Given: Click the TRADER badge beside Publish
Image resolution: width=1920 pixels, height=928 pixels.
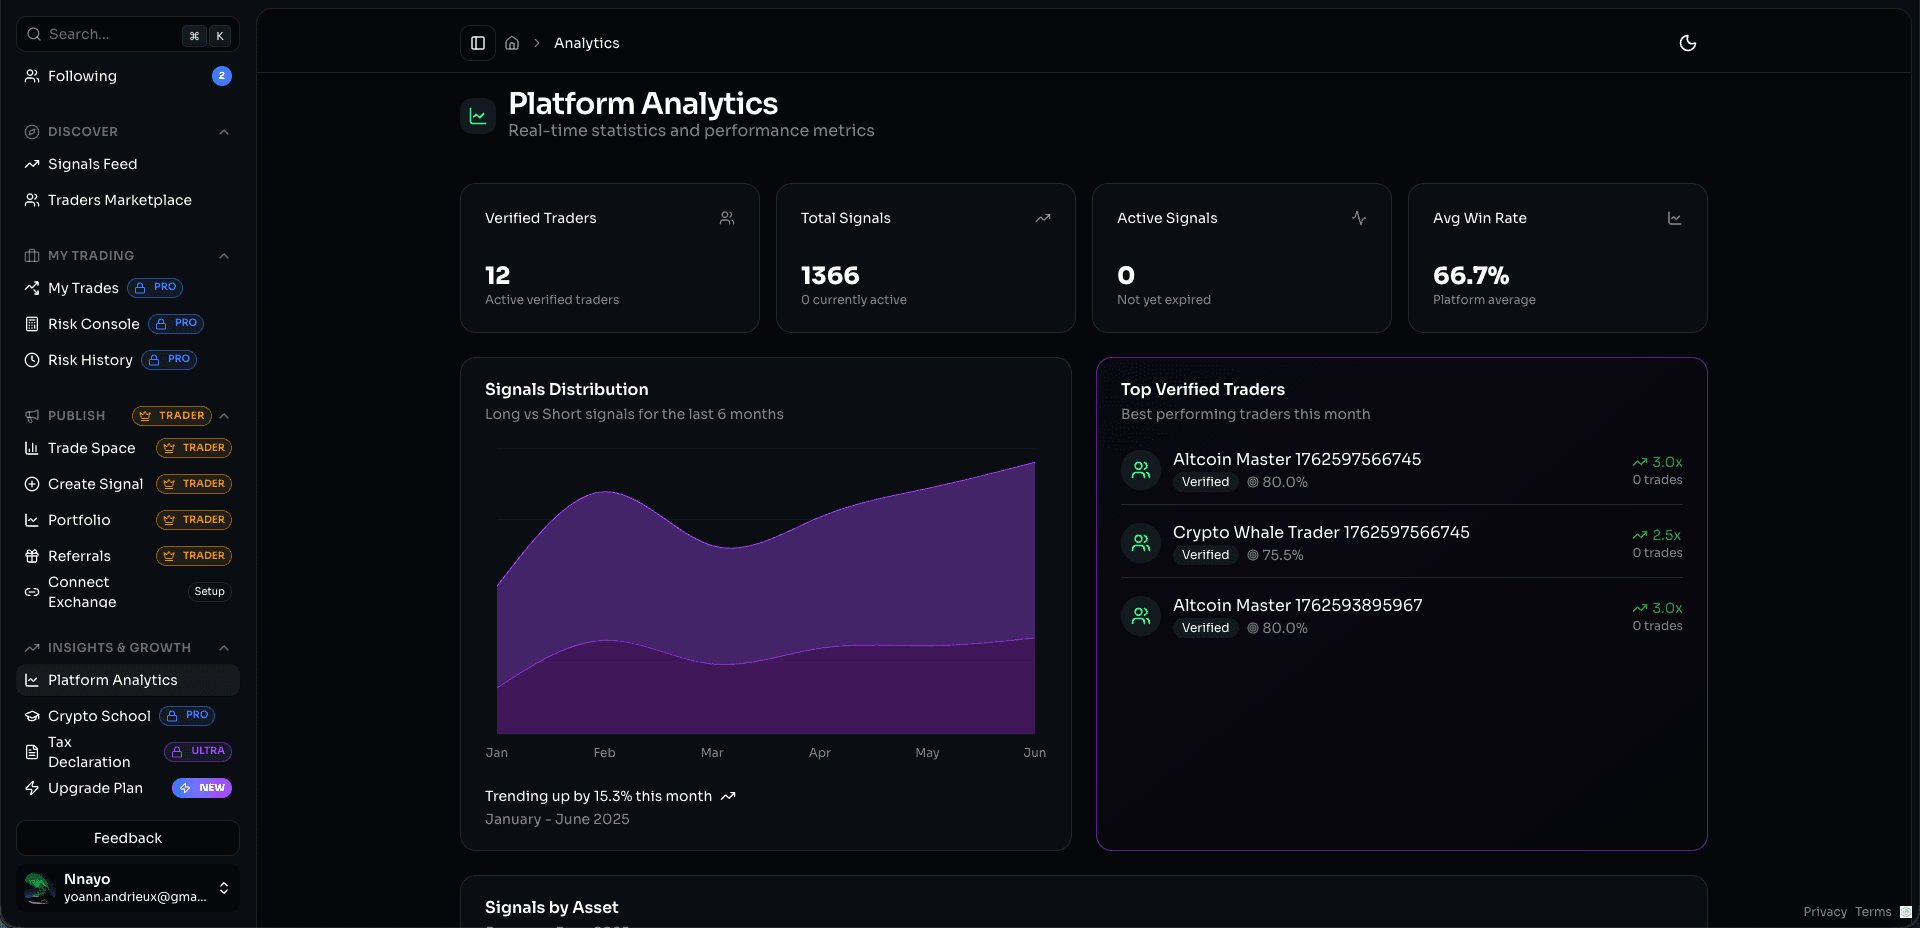Looking at the screenshot, I should click(x=172, y=416).
